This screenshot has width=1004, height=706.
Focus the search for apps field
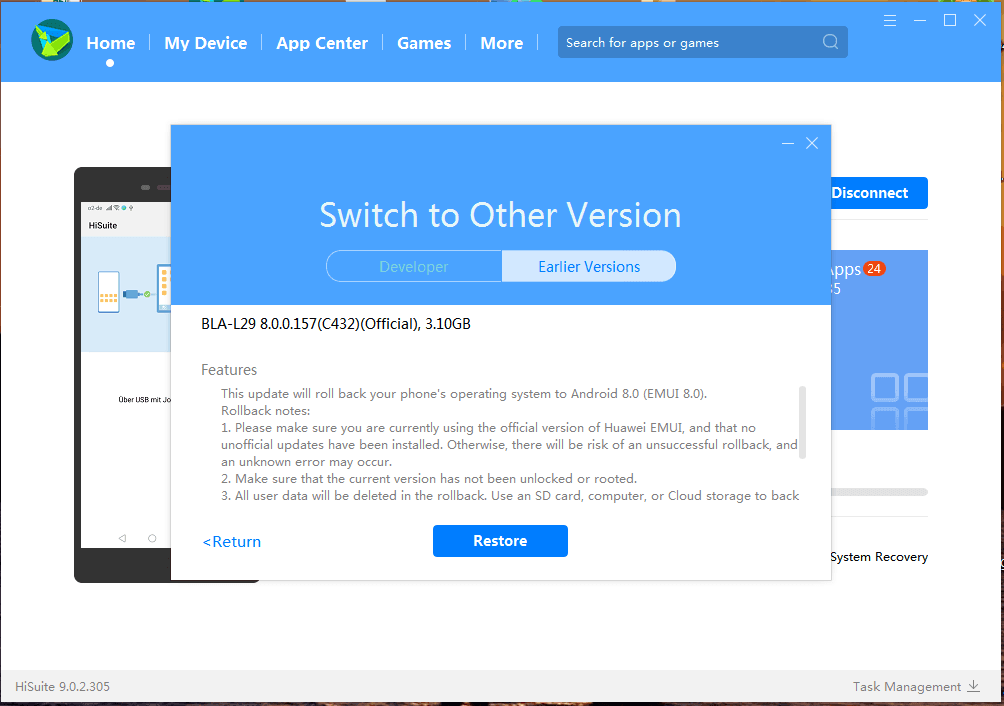pyautogui.click(x=702, y=42)
